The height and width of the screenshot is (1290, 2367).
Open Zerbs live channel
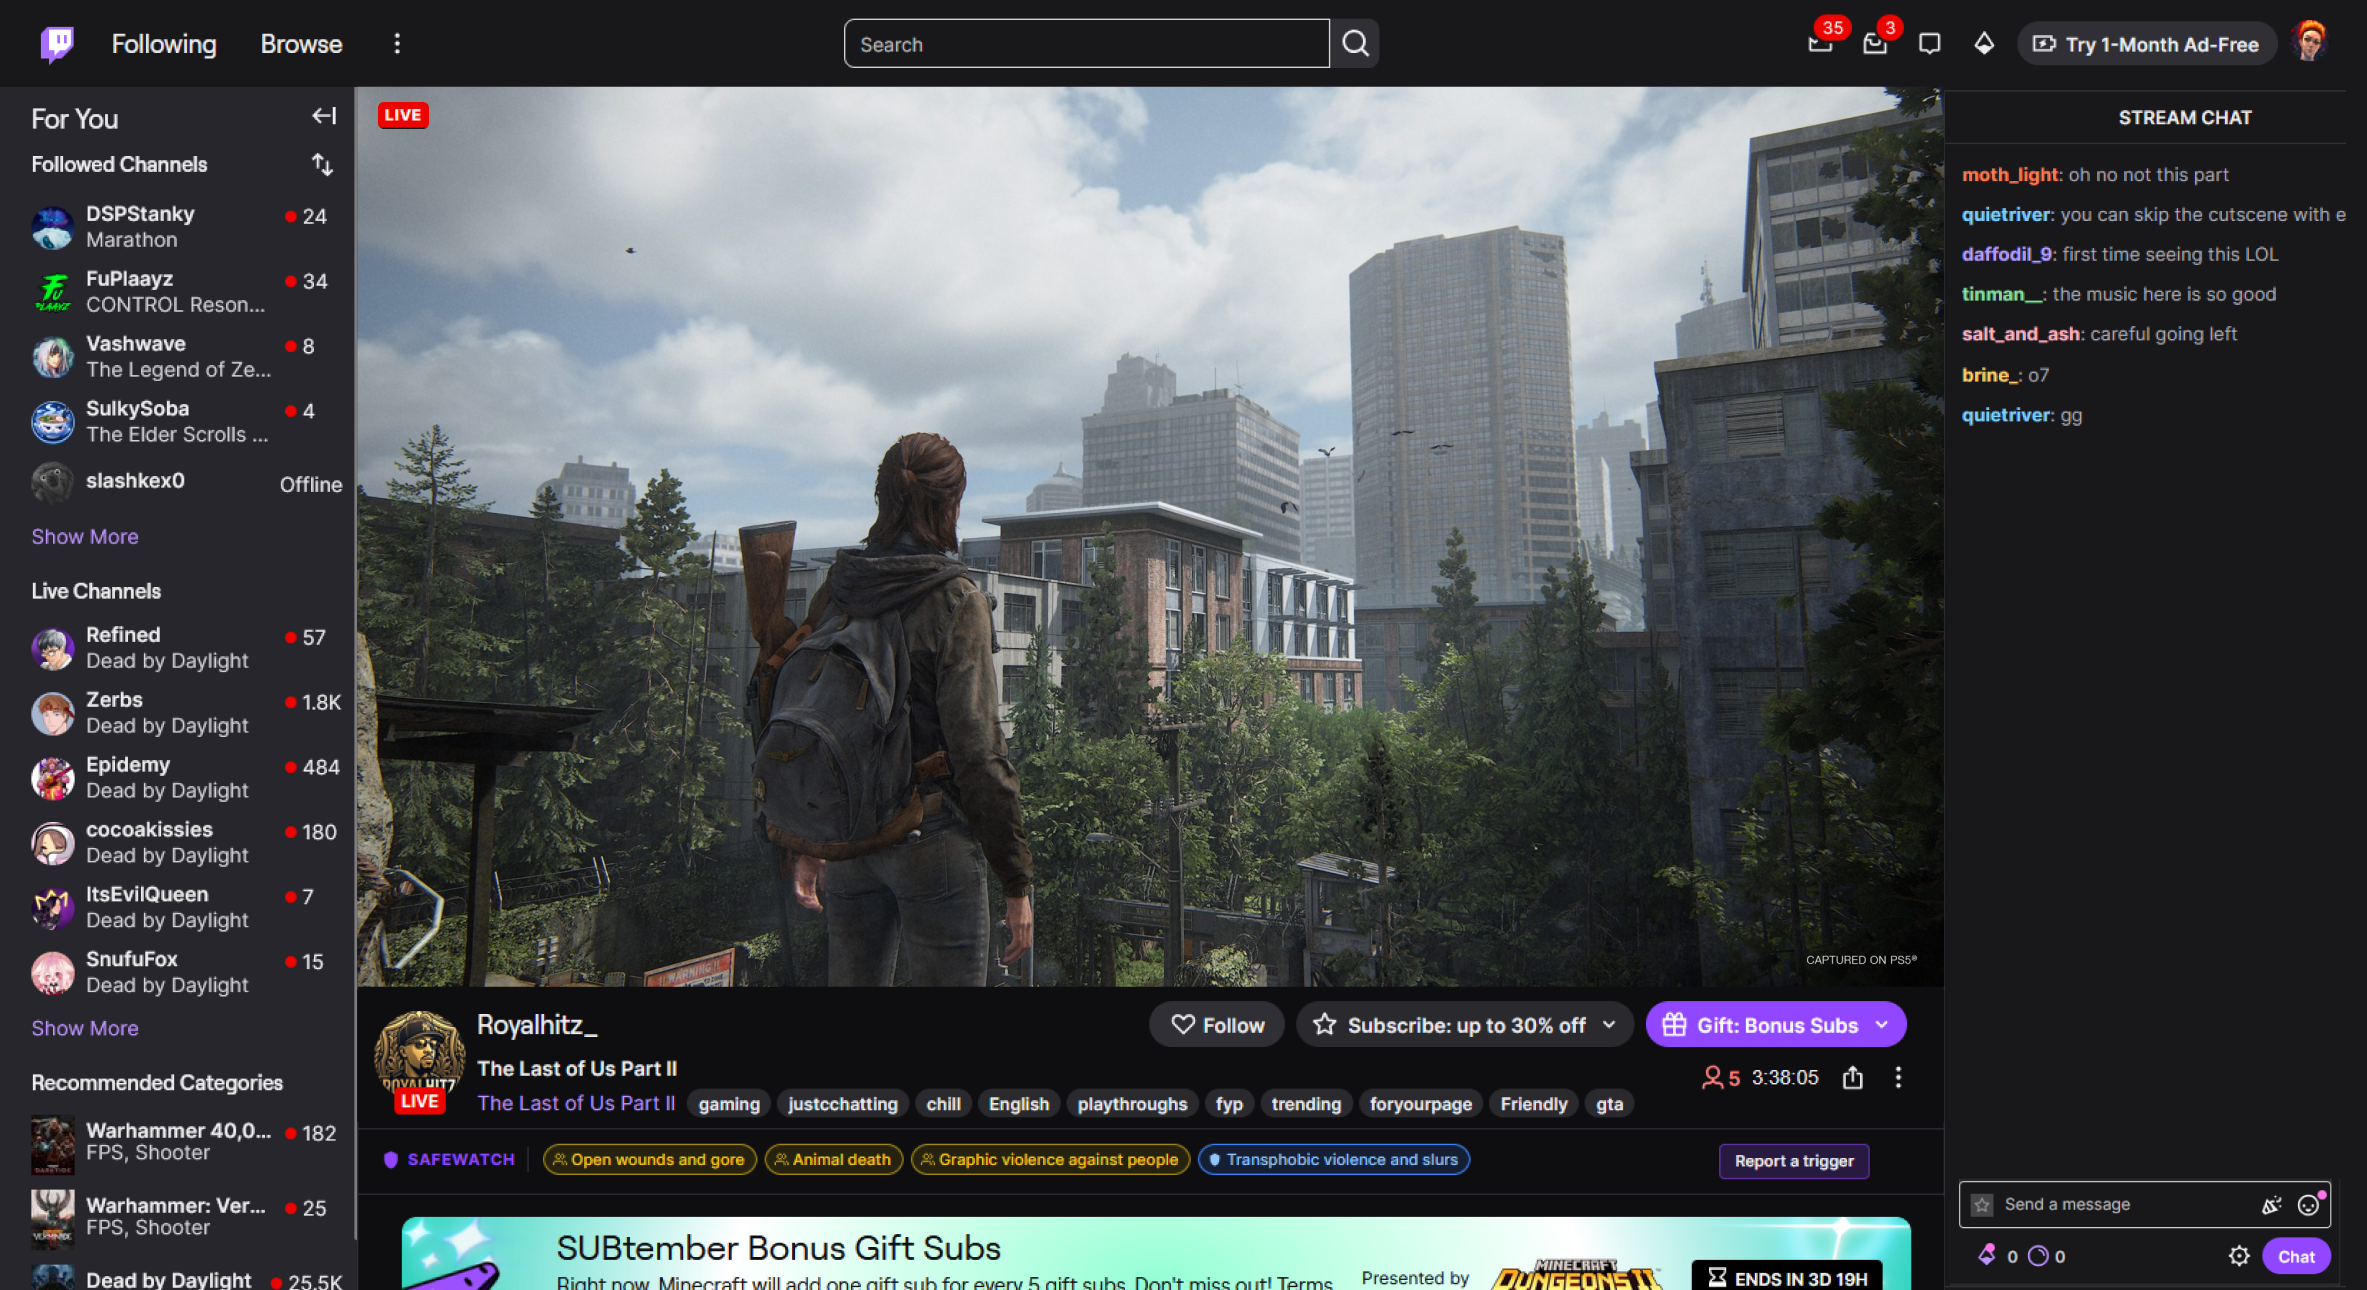[x=178, y=713]
